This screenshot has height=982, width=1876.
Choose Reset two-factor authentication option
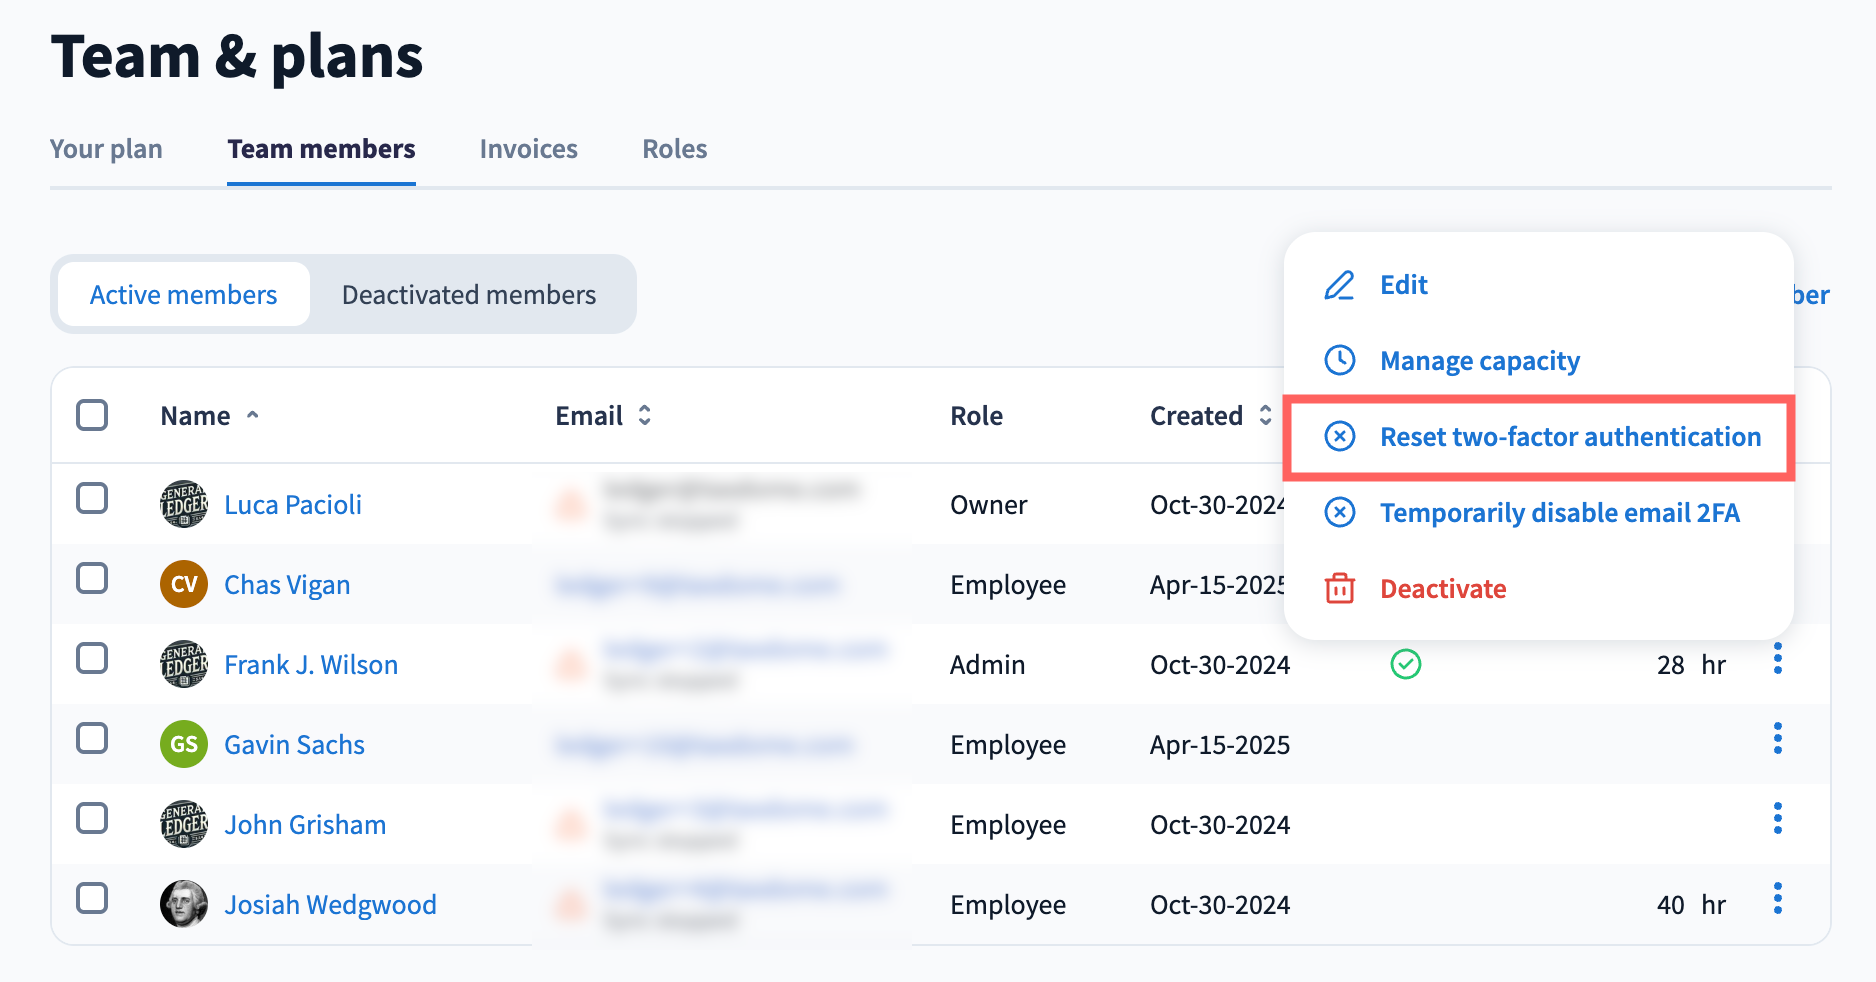coord(1569,437)
